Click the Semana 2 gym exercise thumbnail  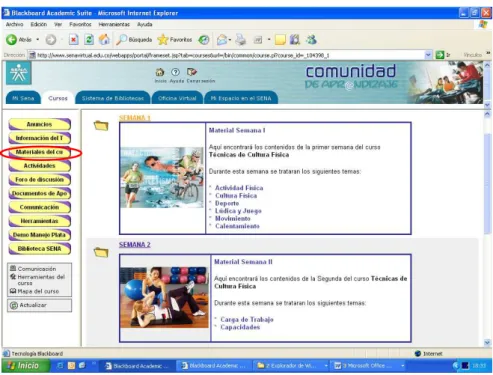[x=164, y=297]
